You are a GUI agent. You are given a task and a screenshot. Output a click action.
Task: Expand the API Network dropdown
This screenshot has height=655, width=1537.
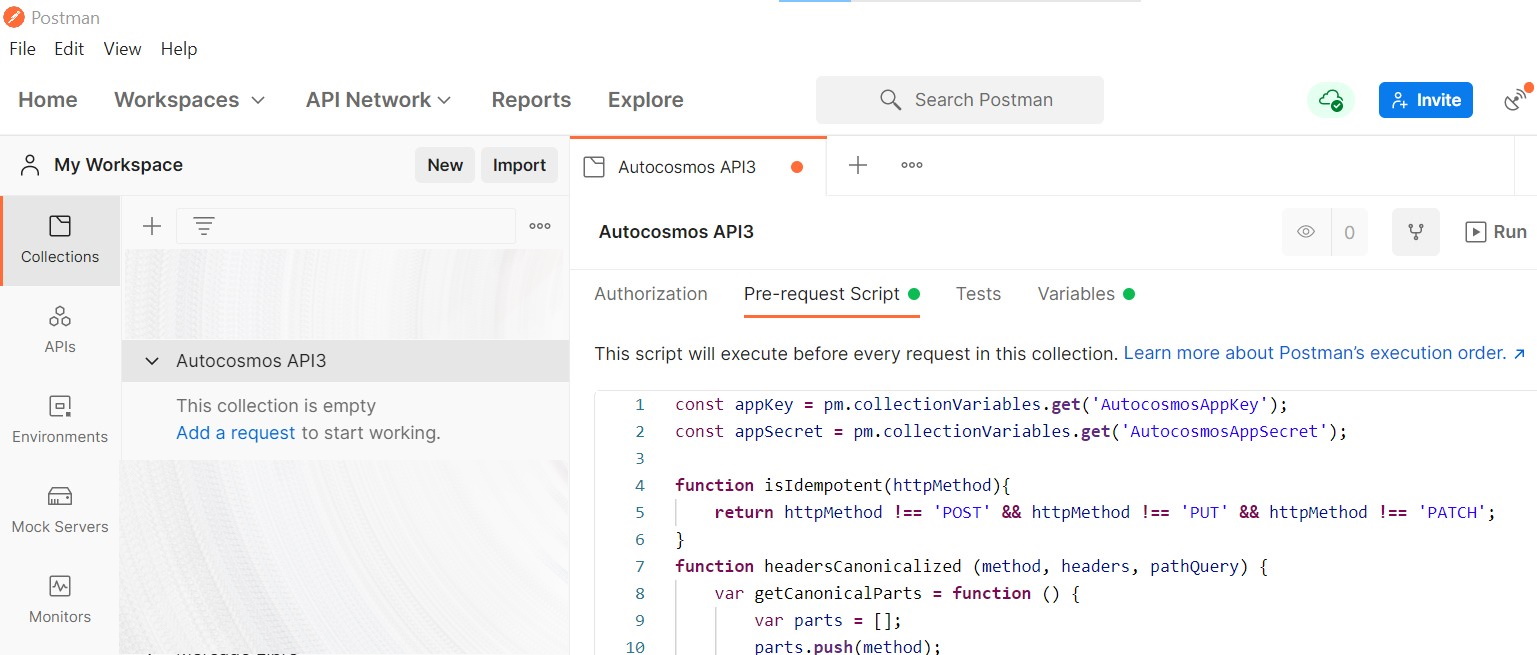(379, 100)
